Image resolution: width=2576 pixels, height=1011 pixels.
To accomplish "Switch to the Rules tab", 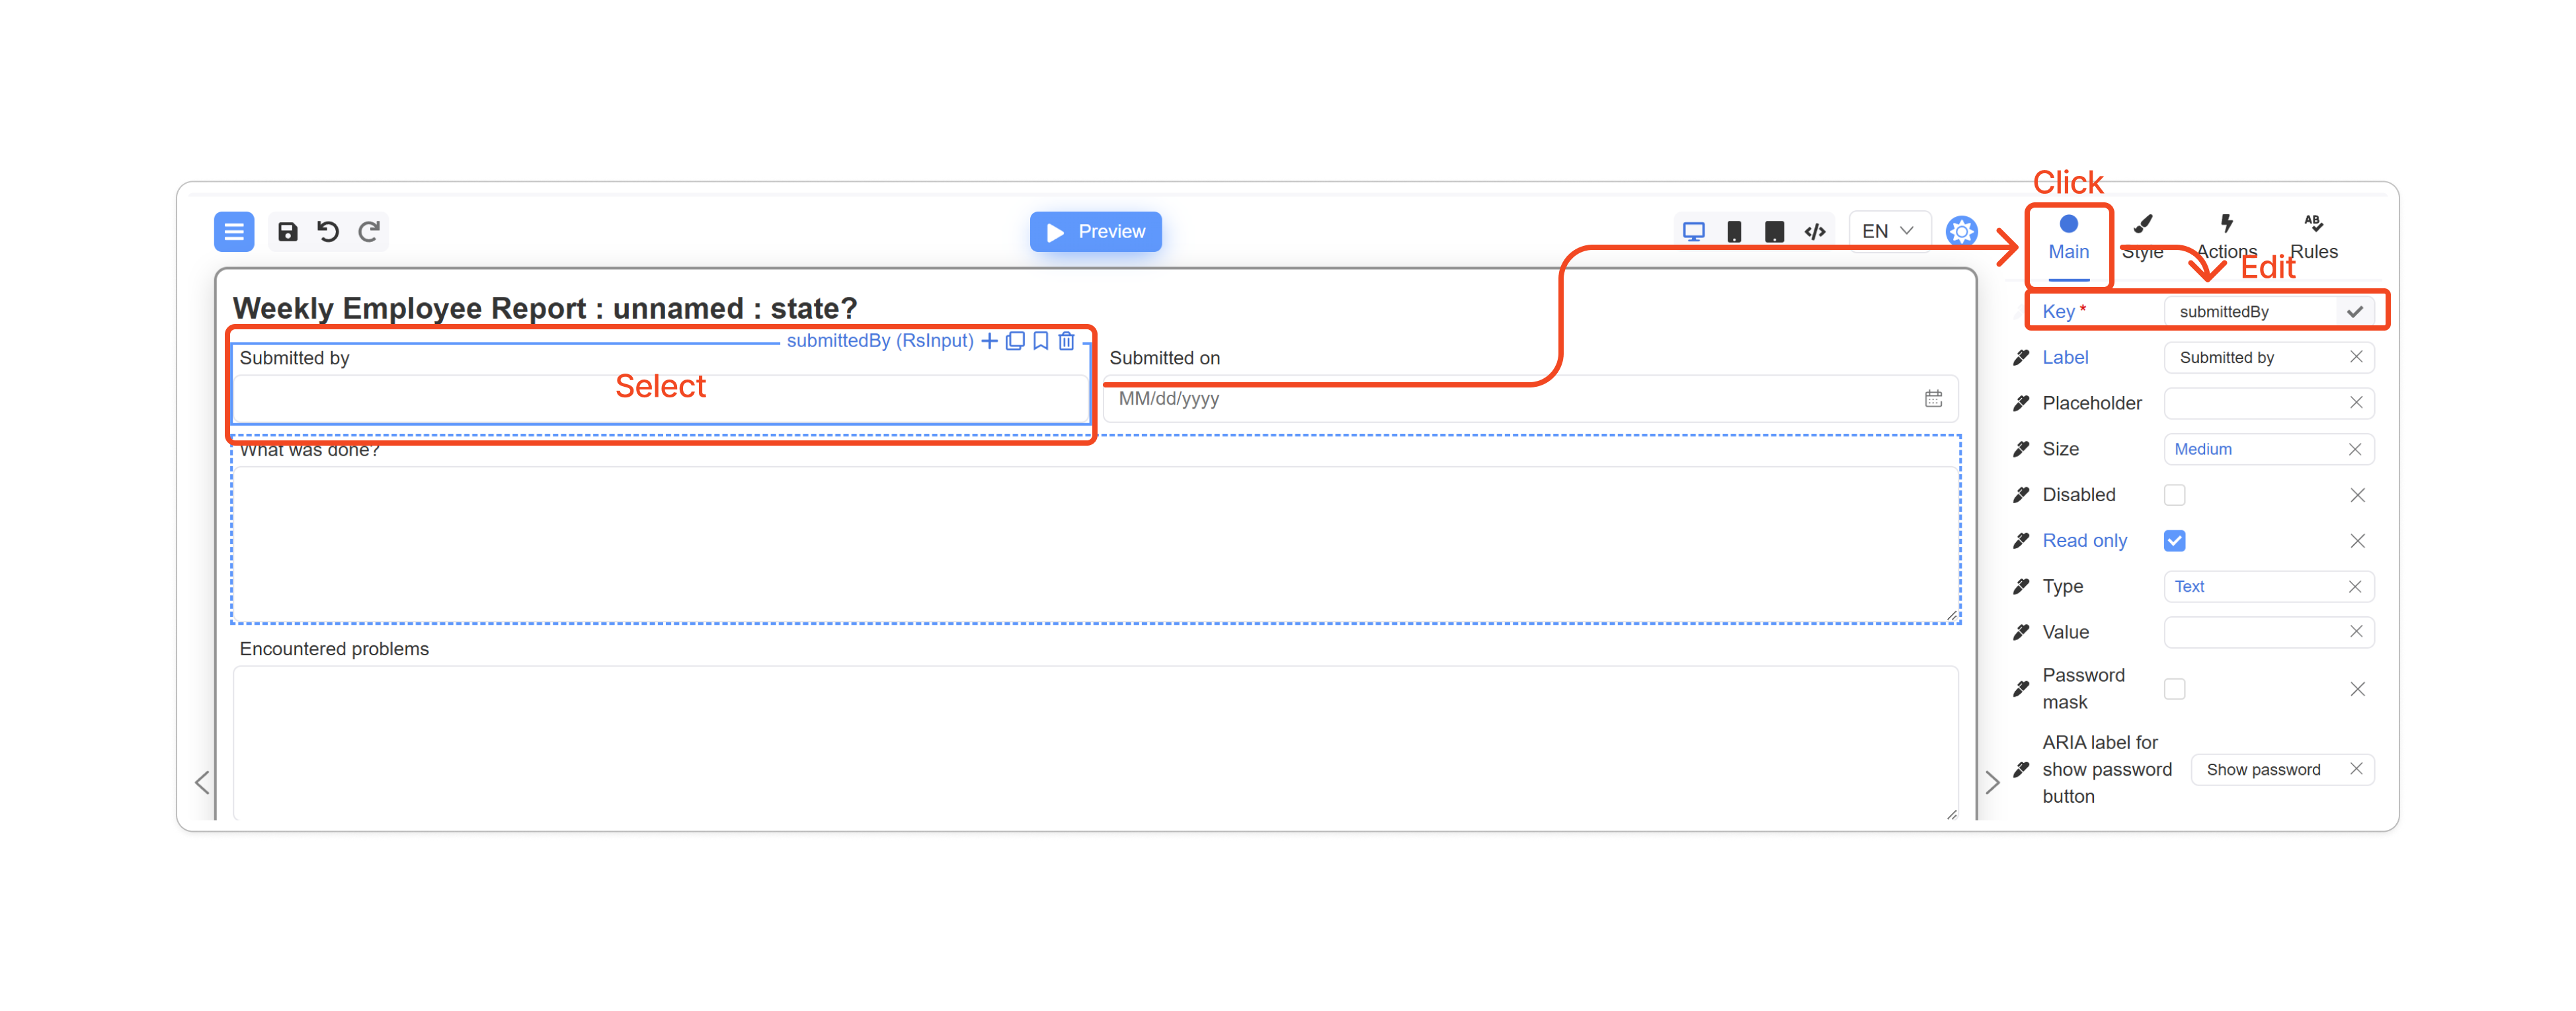I will tap(2313, 237).
